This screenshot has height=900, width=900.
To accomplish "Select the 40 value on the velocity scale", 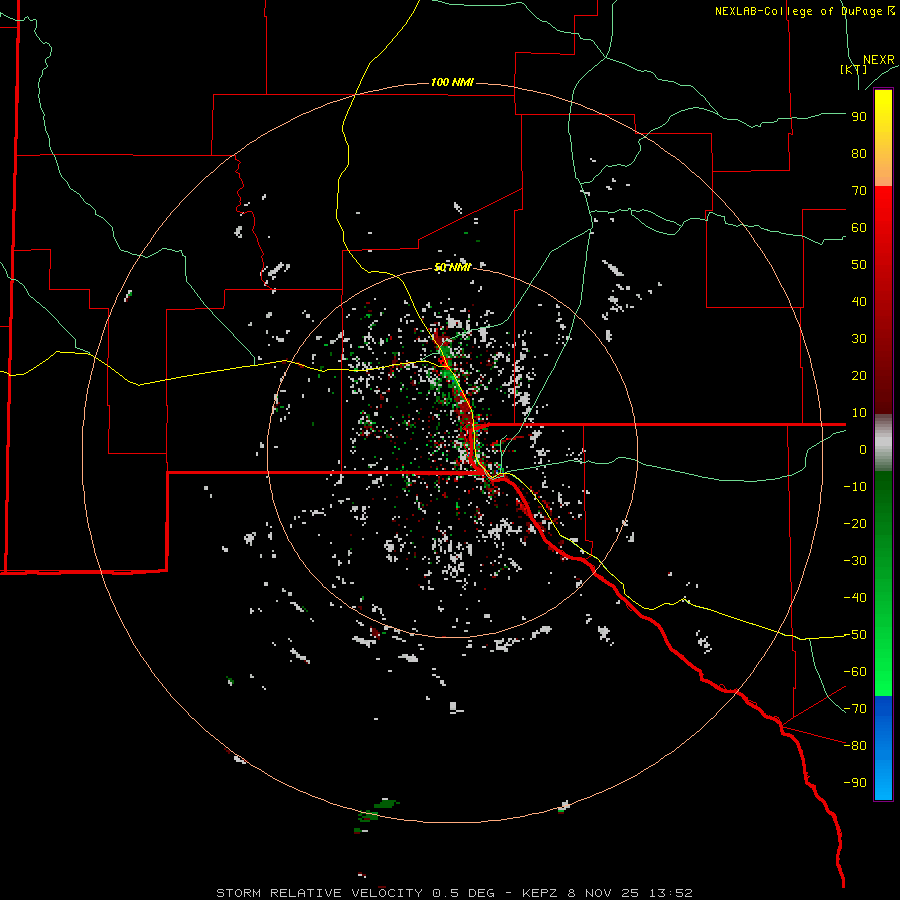I will (x=859, y=302).
